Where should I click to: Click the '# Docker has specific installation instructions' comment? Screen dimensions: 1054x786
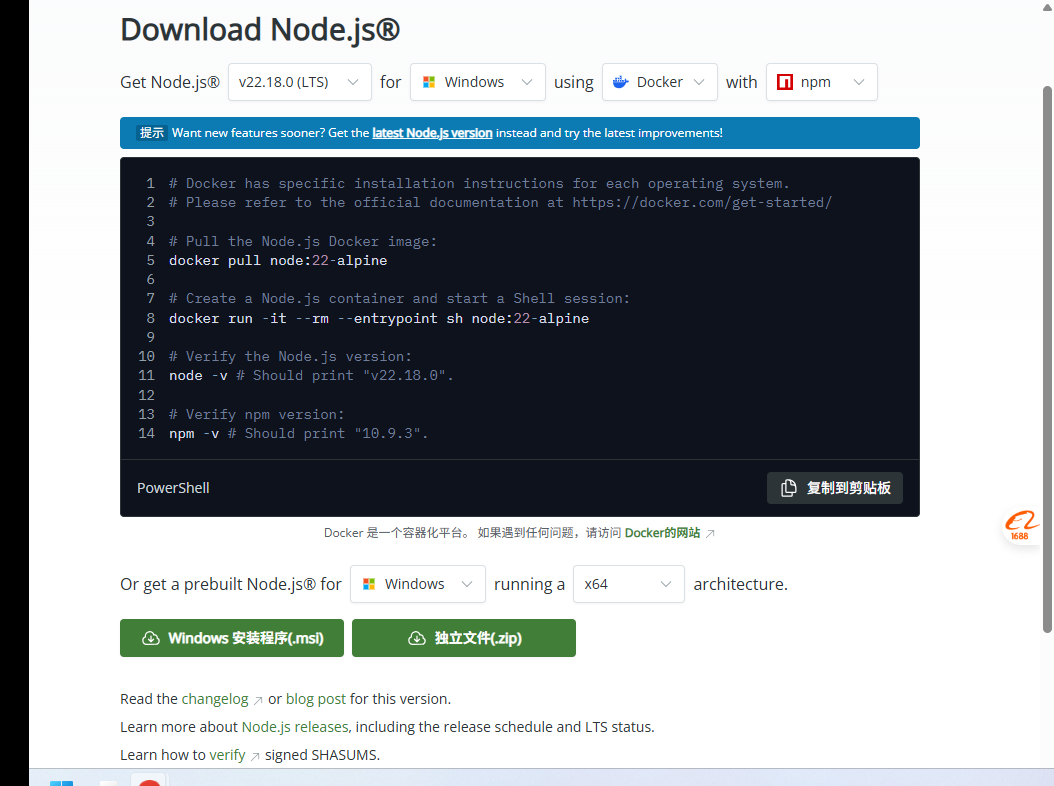click(479, 184)
